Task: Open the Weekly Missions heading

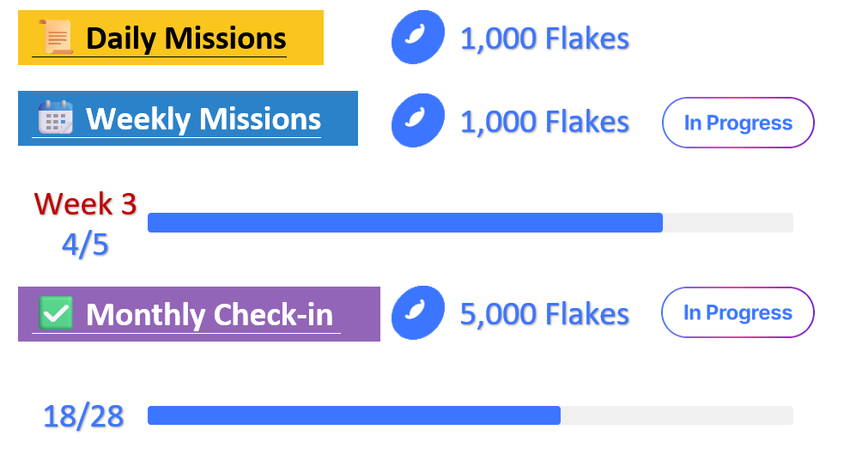Action: pyautogui.click(x=203, y=119)
